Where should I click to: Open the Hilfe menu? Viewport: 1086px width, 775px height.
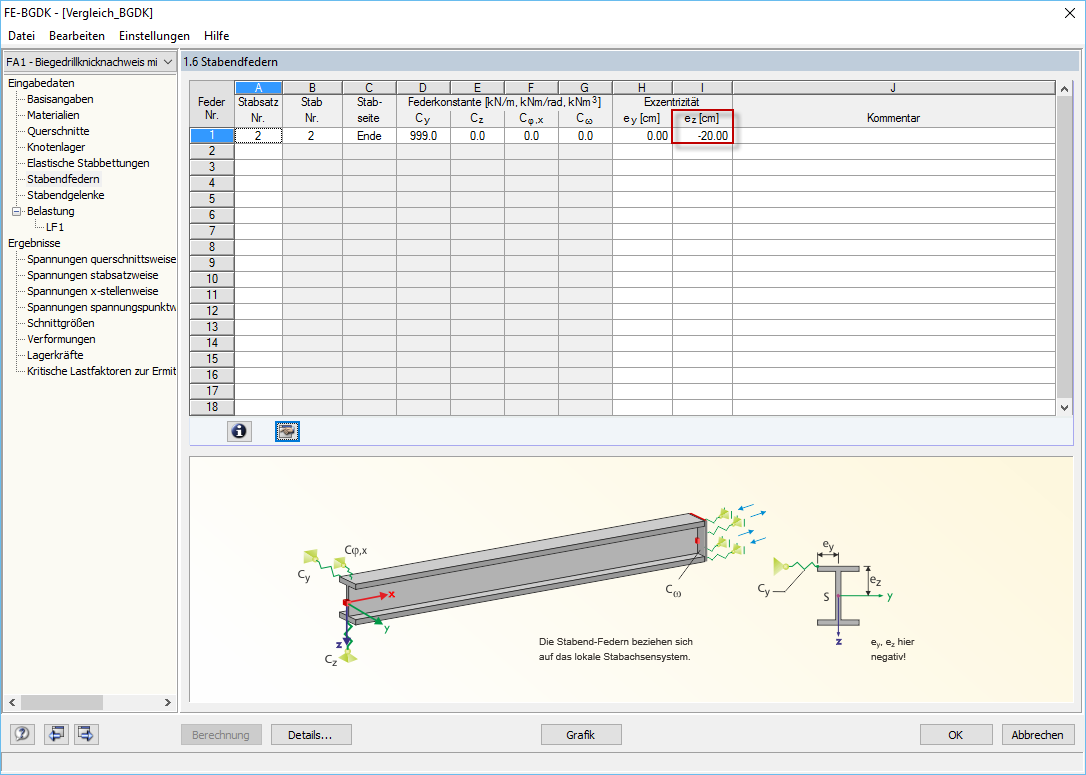pos(217,36)
